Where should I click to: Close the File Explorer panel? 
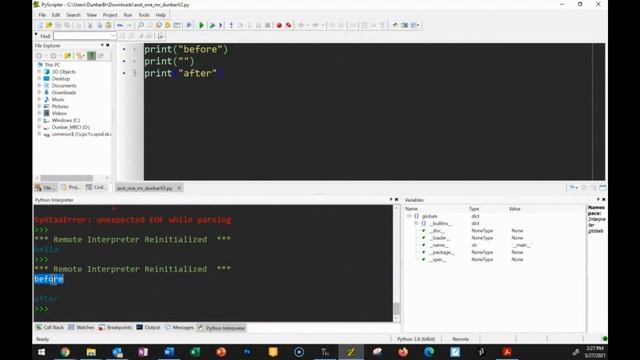click(x=108, y=45)
